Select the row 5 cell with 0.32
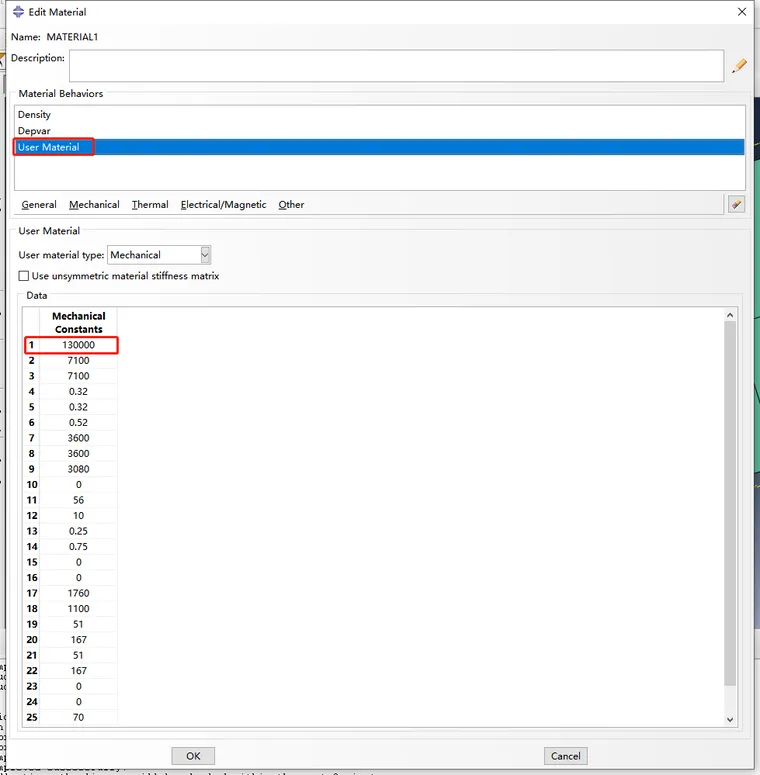Image resolution: width=760 pixels, height=775 pixels. pos(79,407)
